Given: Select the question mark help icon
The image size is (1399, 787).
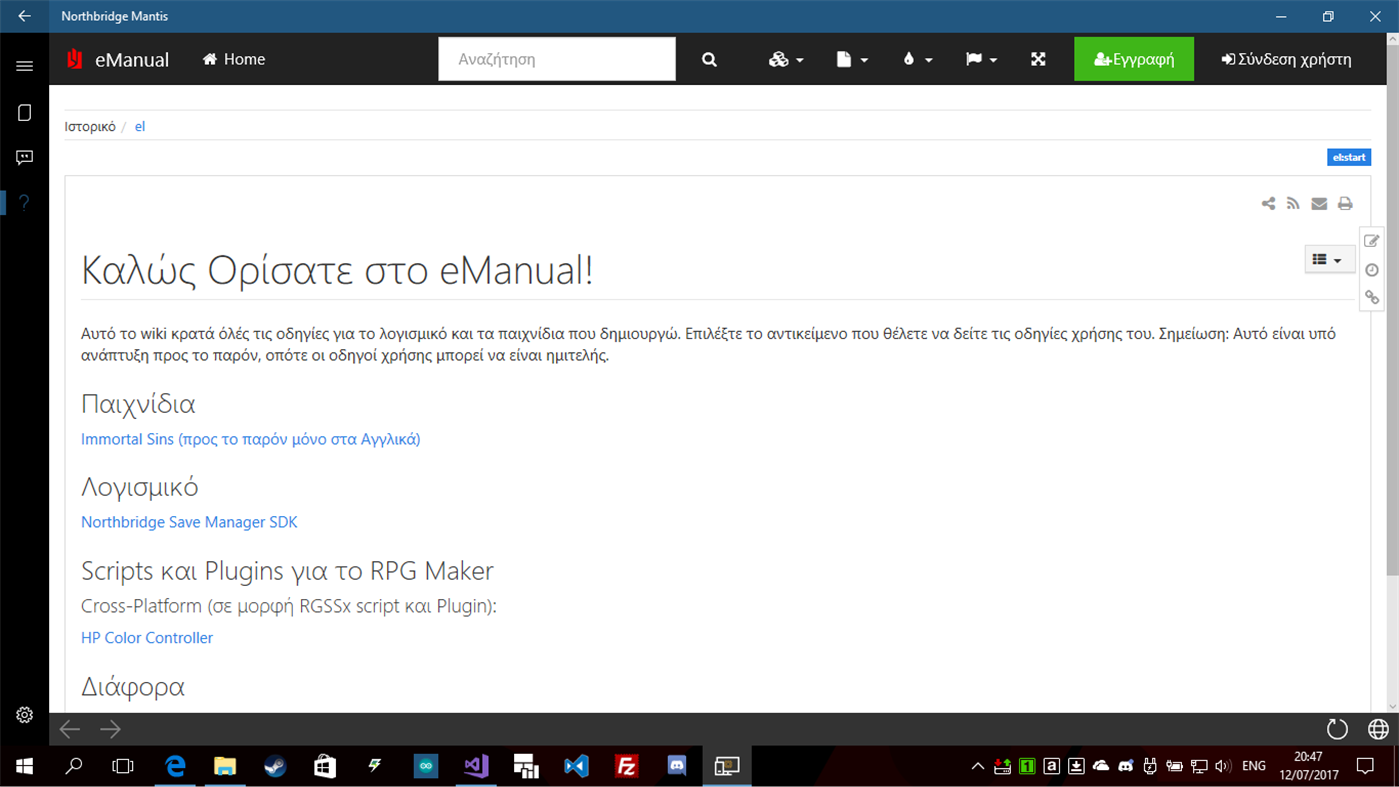Looking at the screenshot, I should (24, 203).
